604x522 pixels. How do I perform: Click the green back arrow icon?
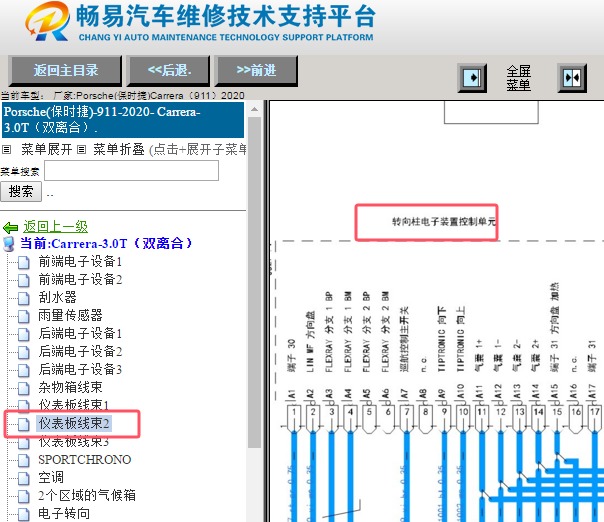(x=10, y=228)
